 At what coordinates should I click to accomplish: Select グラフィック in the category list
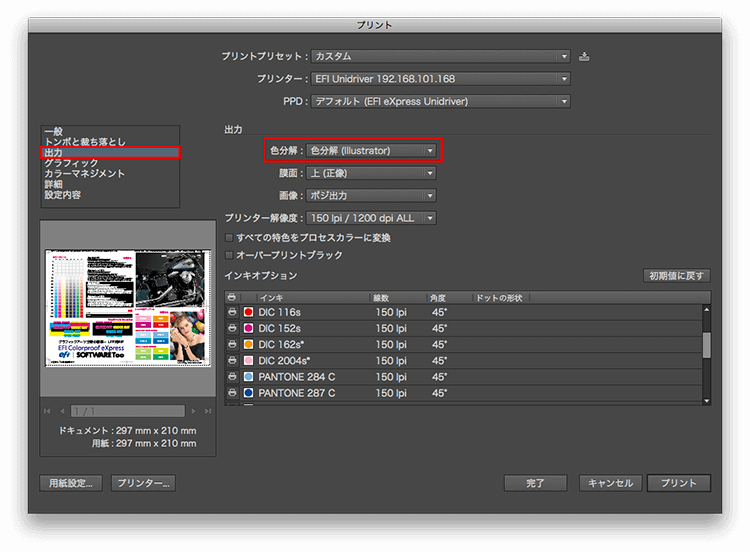(71, 163)
